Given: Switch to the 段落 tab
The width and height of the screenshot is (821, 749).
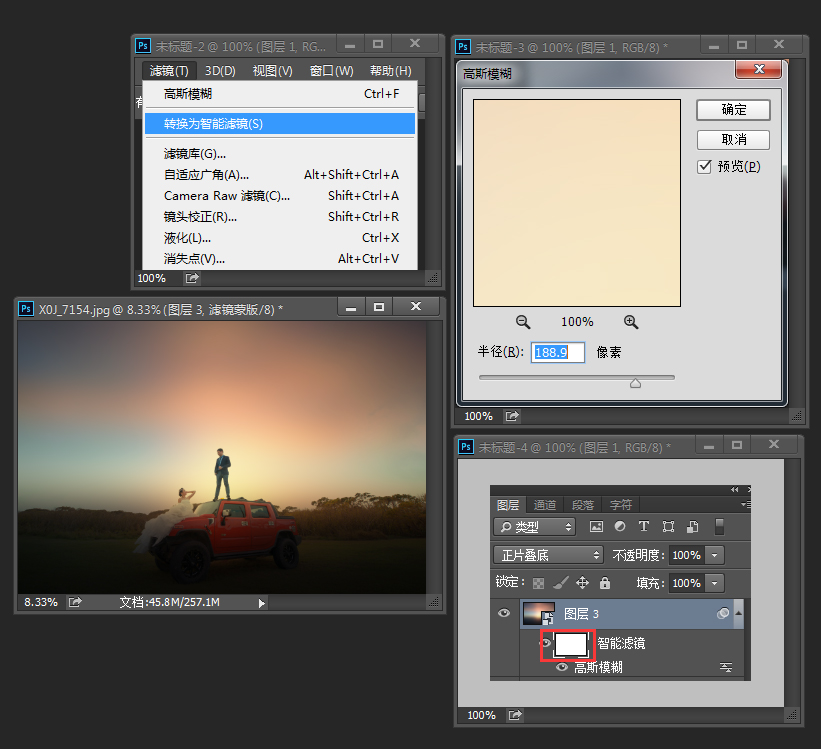Looking at the screenshot, I should (x=582, y=504).
